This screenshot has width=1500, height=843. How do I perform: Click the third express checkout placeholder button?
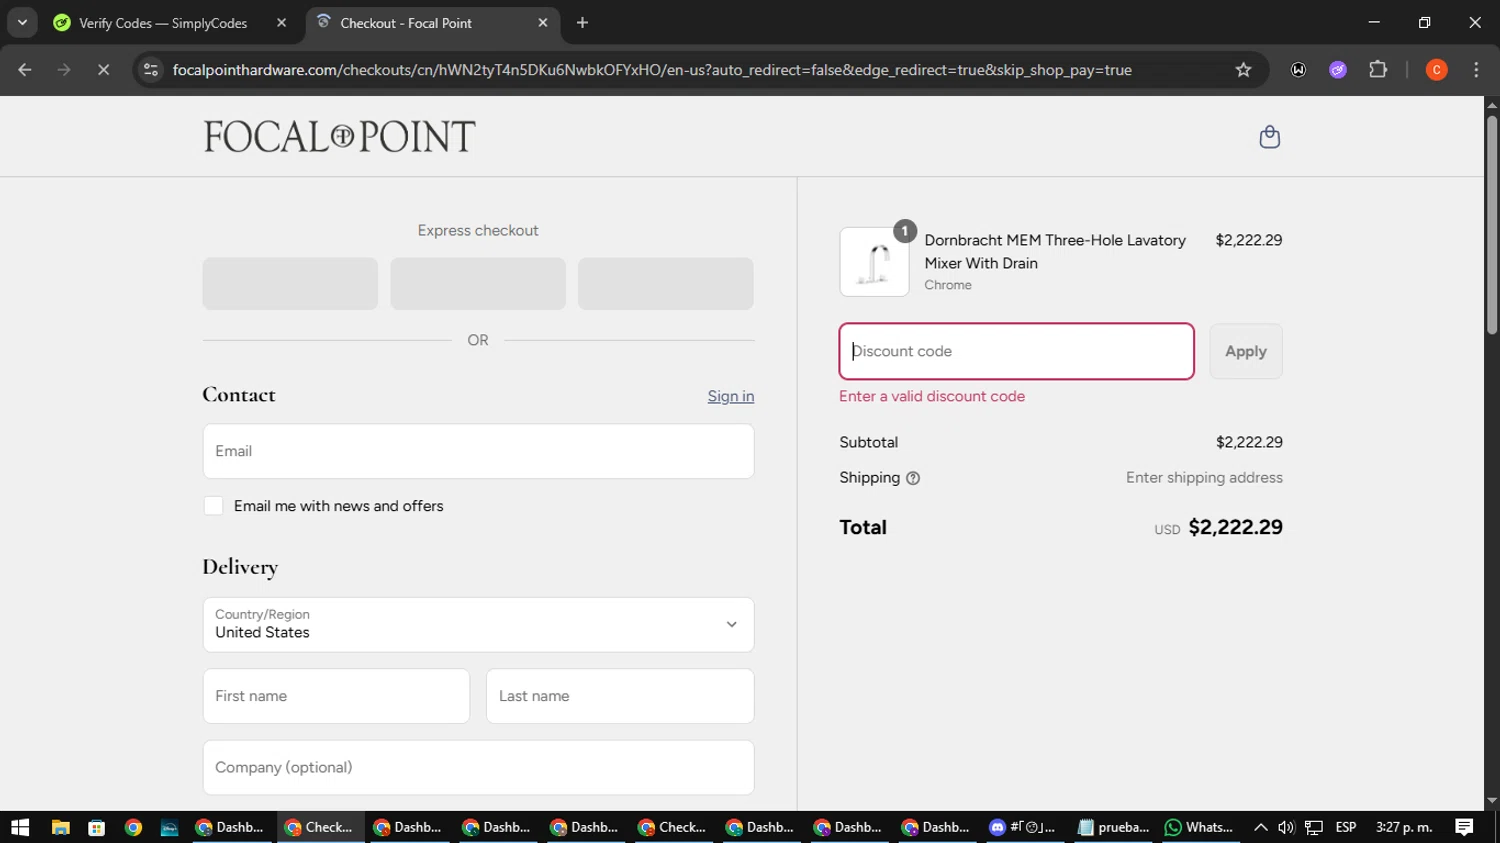(x=666, y=284)
